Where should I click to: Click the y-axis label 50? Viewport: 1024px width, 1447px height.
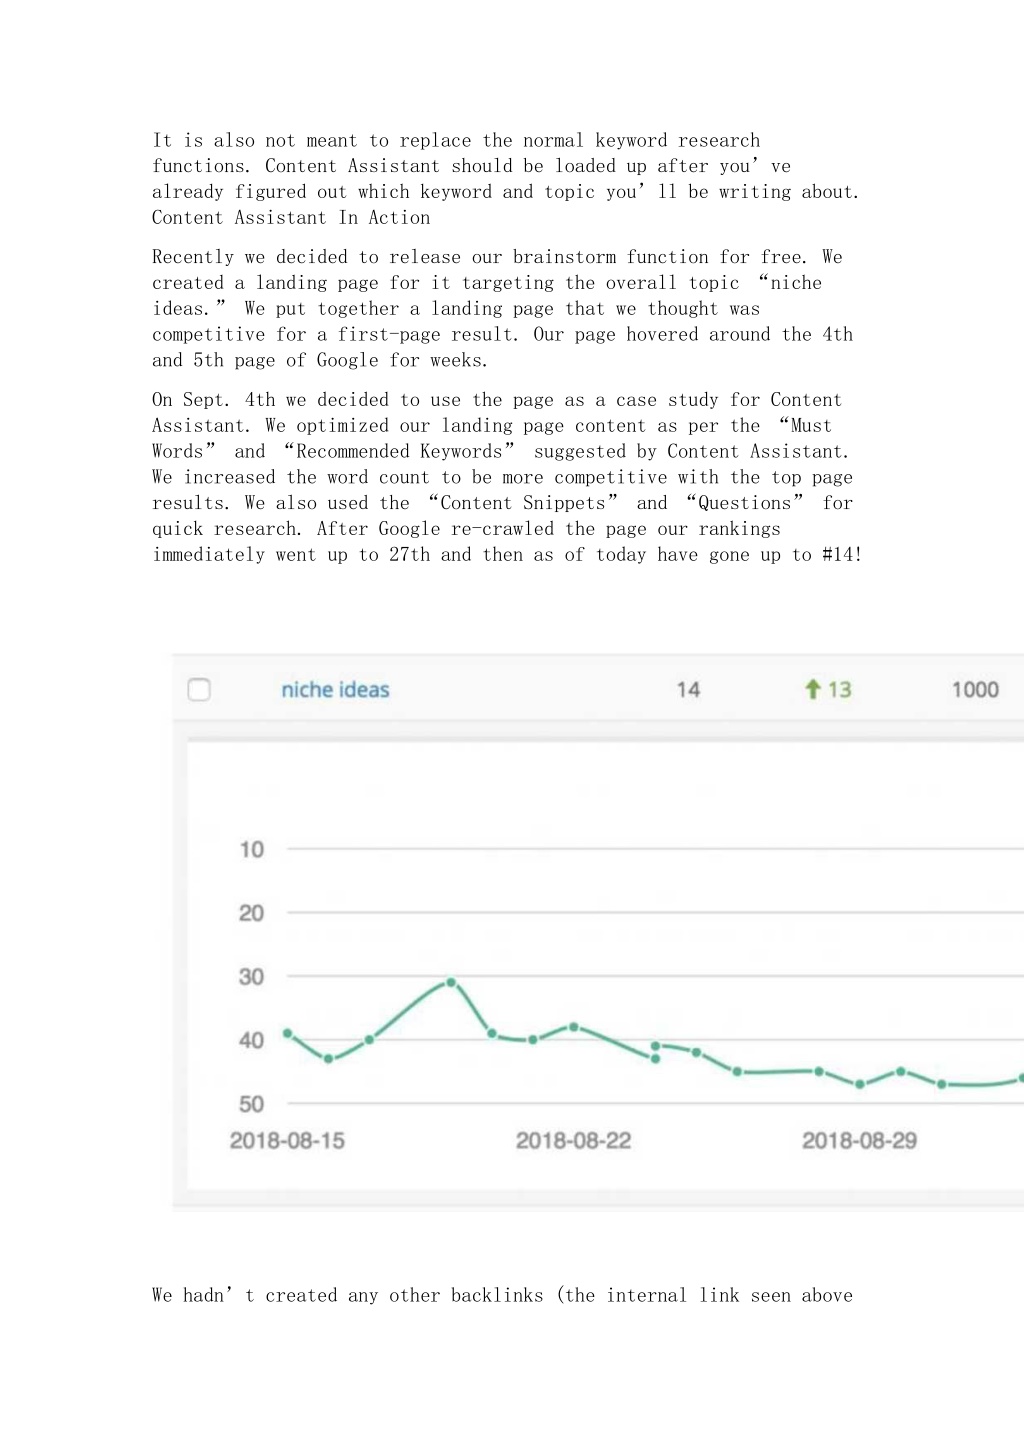pos(251,1104)
